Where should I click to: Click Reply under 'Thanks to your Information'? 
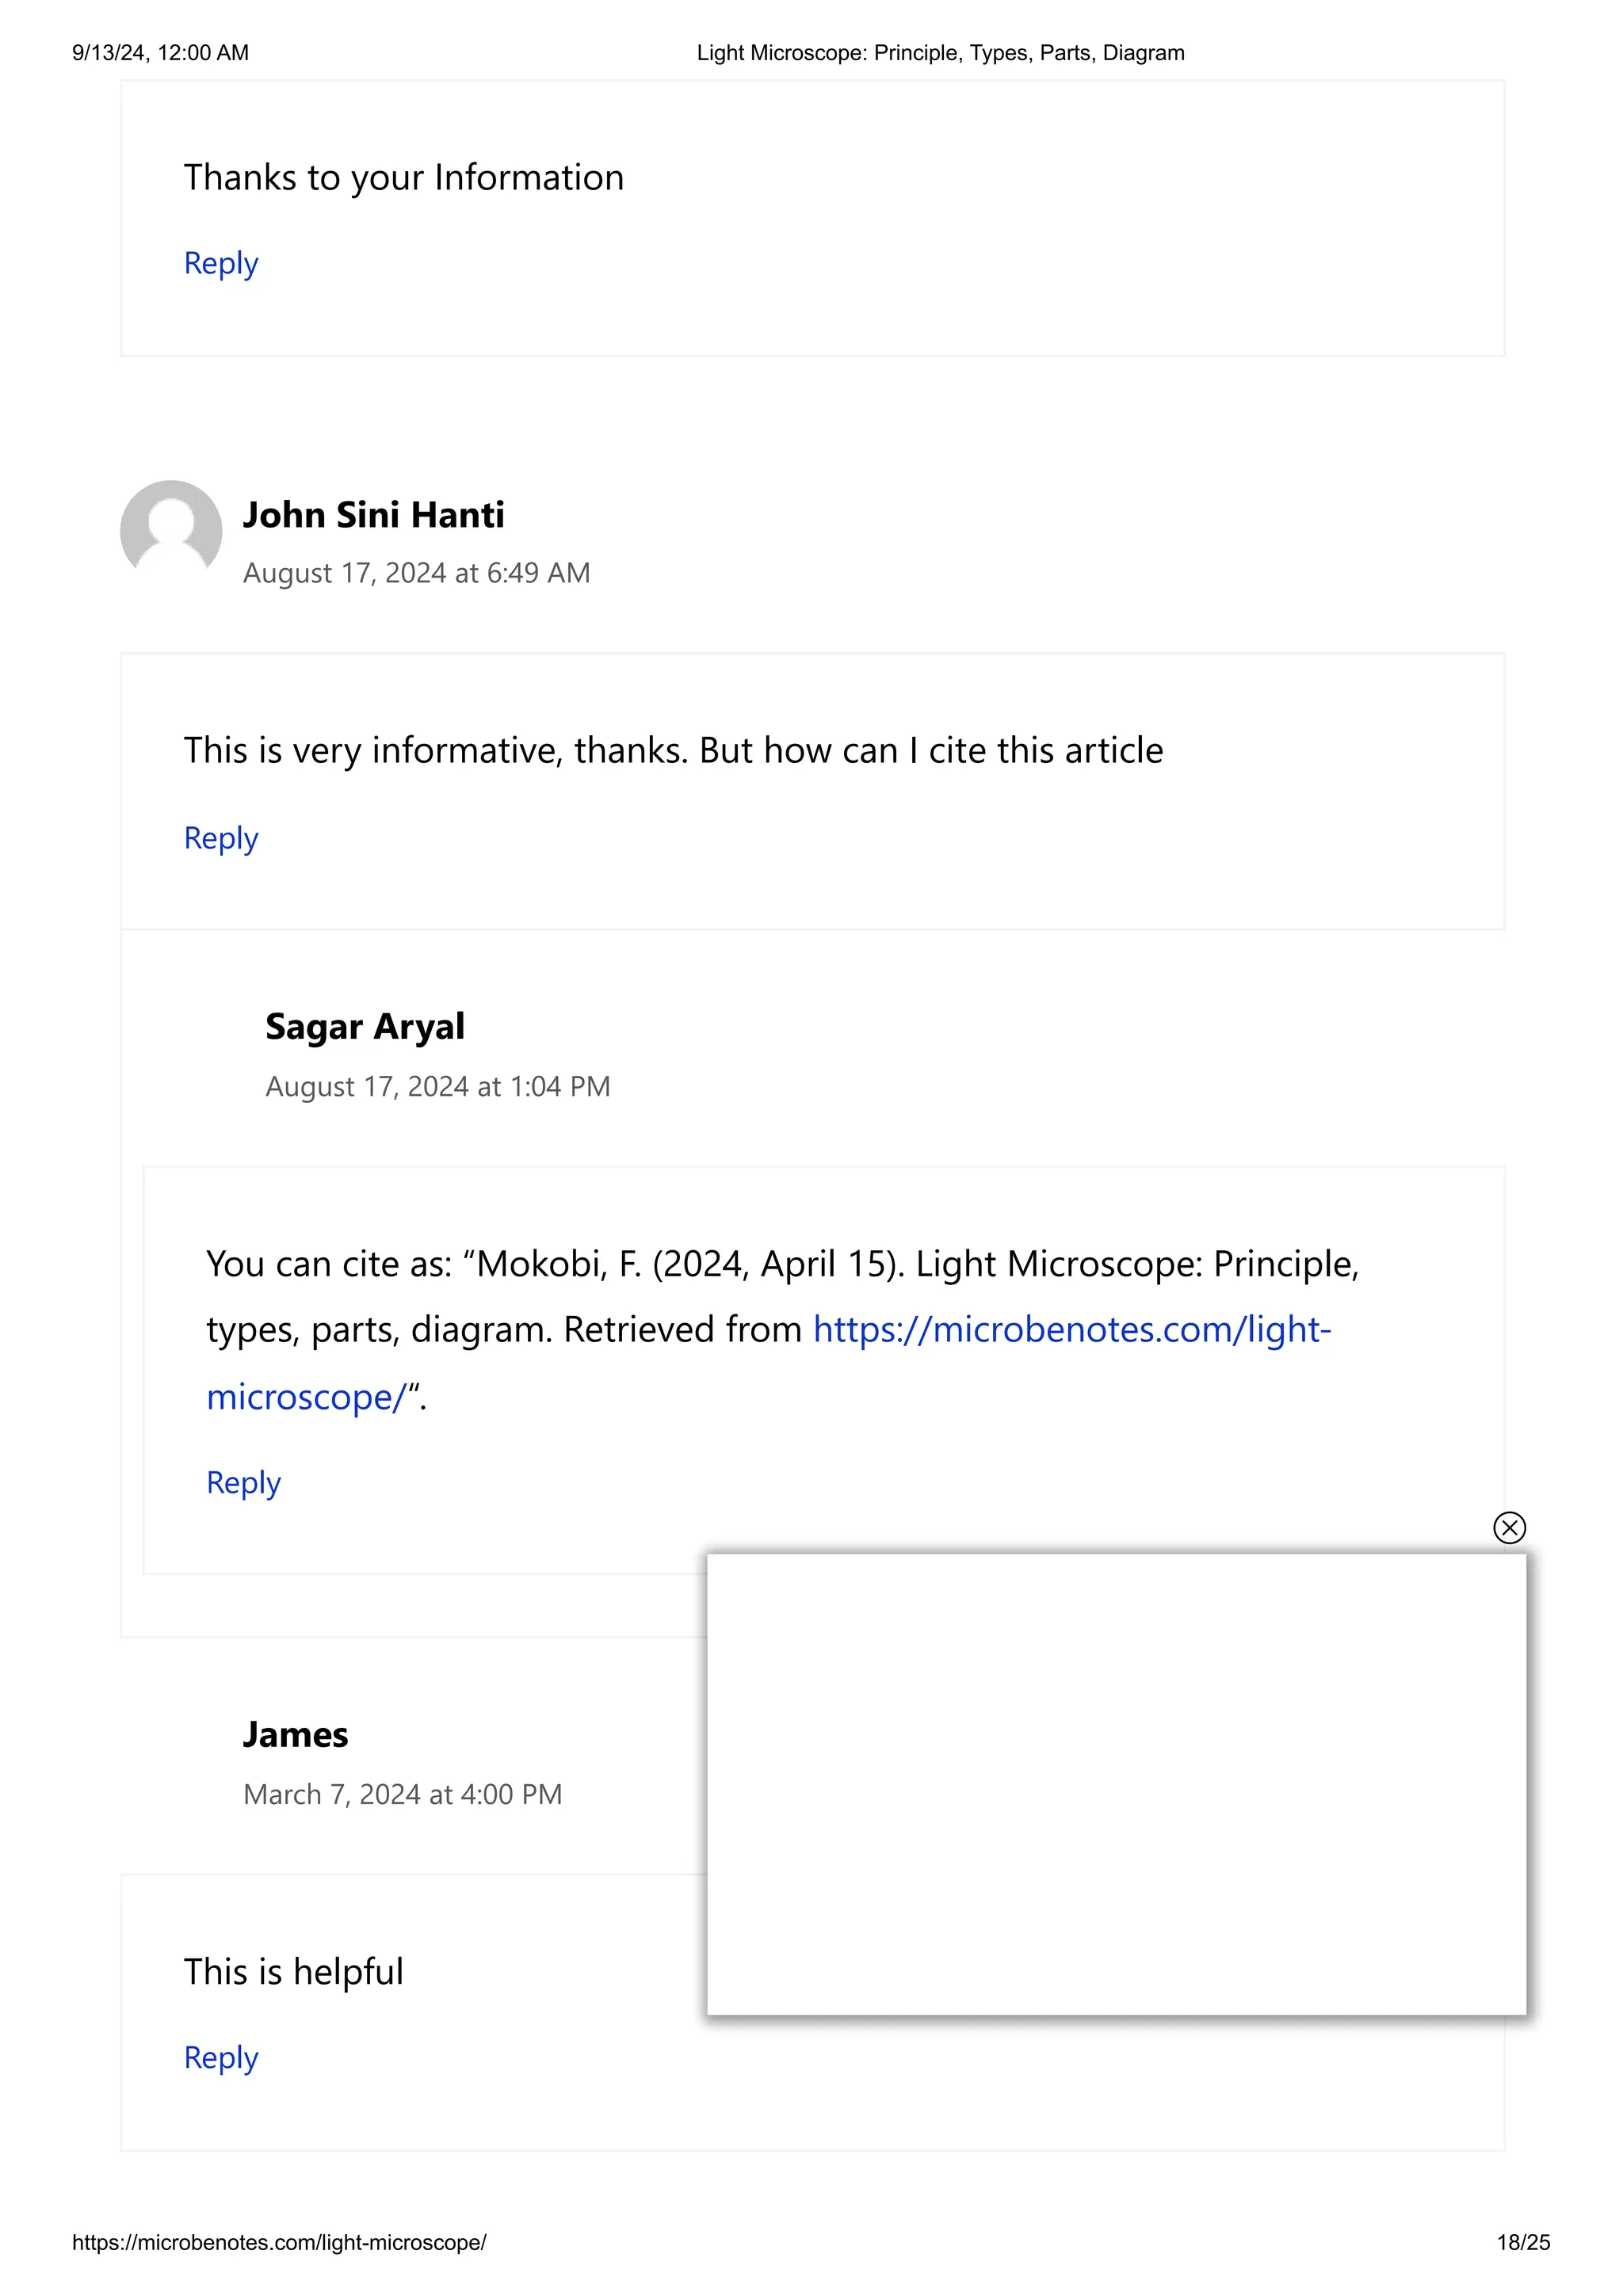221,263
